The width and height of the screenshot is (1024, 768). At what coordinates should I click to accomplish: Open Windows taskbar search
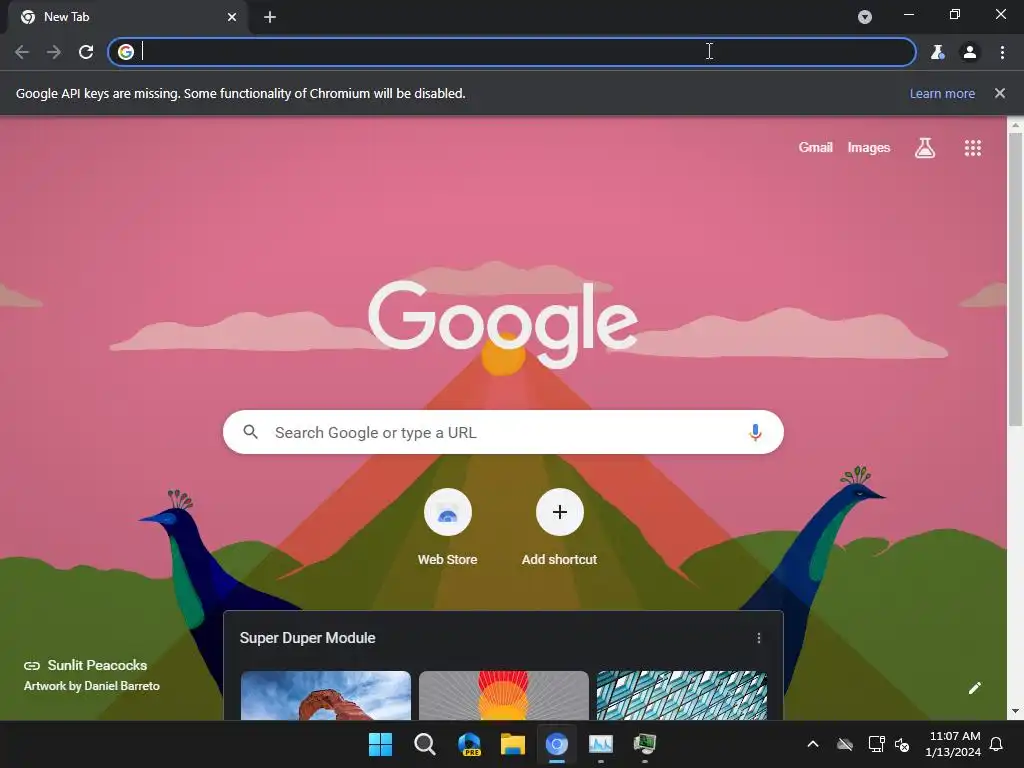[x=424, y=744]
